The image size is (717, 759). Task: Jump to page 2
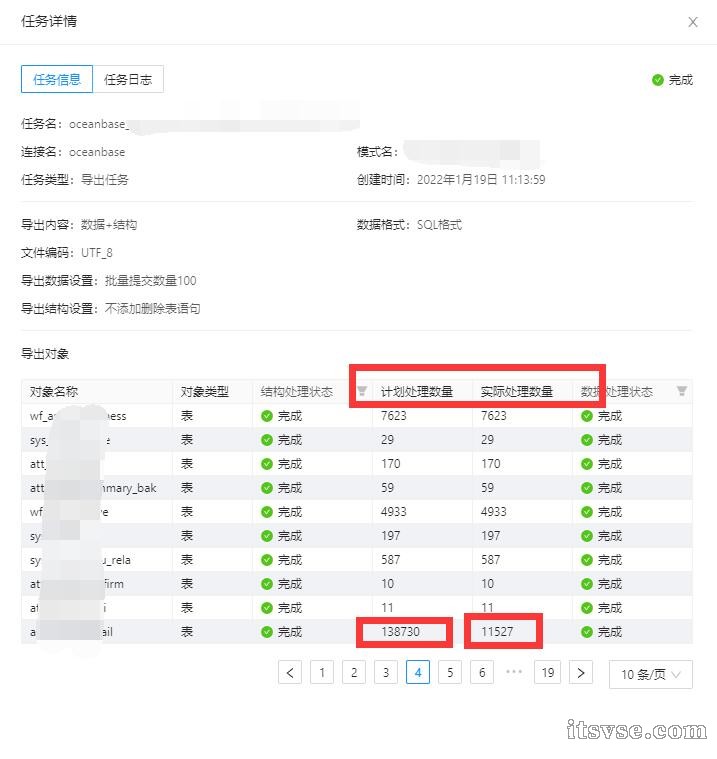click(x=354, y=672)
